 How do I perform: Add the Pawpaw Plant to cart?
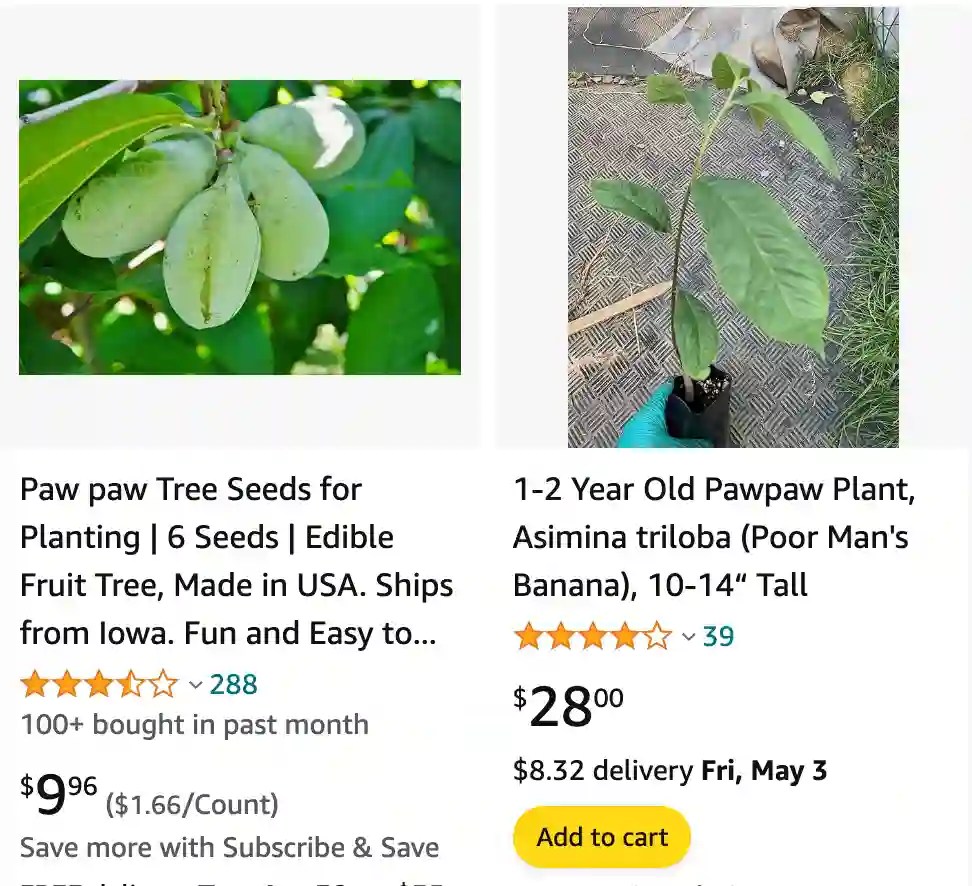pos(600,837)
